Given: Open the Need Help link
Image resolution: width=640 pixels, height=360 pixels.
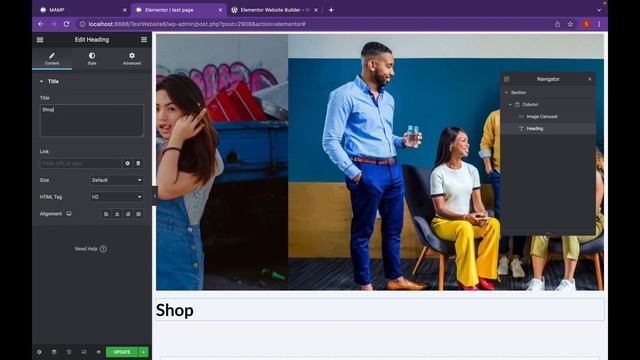Looking at the screenshot, I should click(91, 249).
